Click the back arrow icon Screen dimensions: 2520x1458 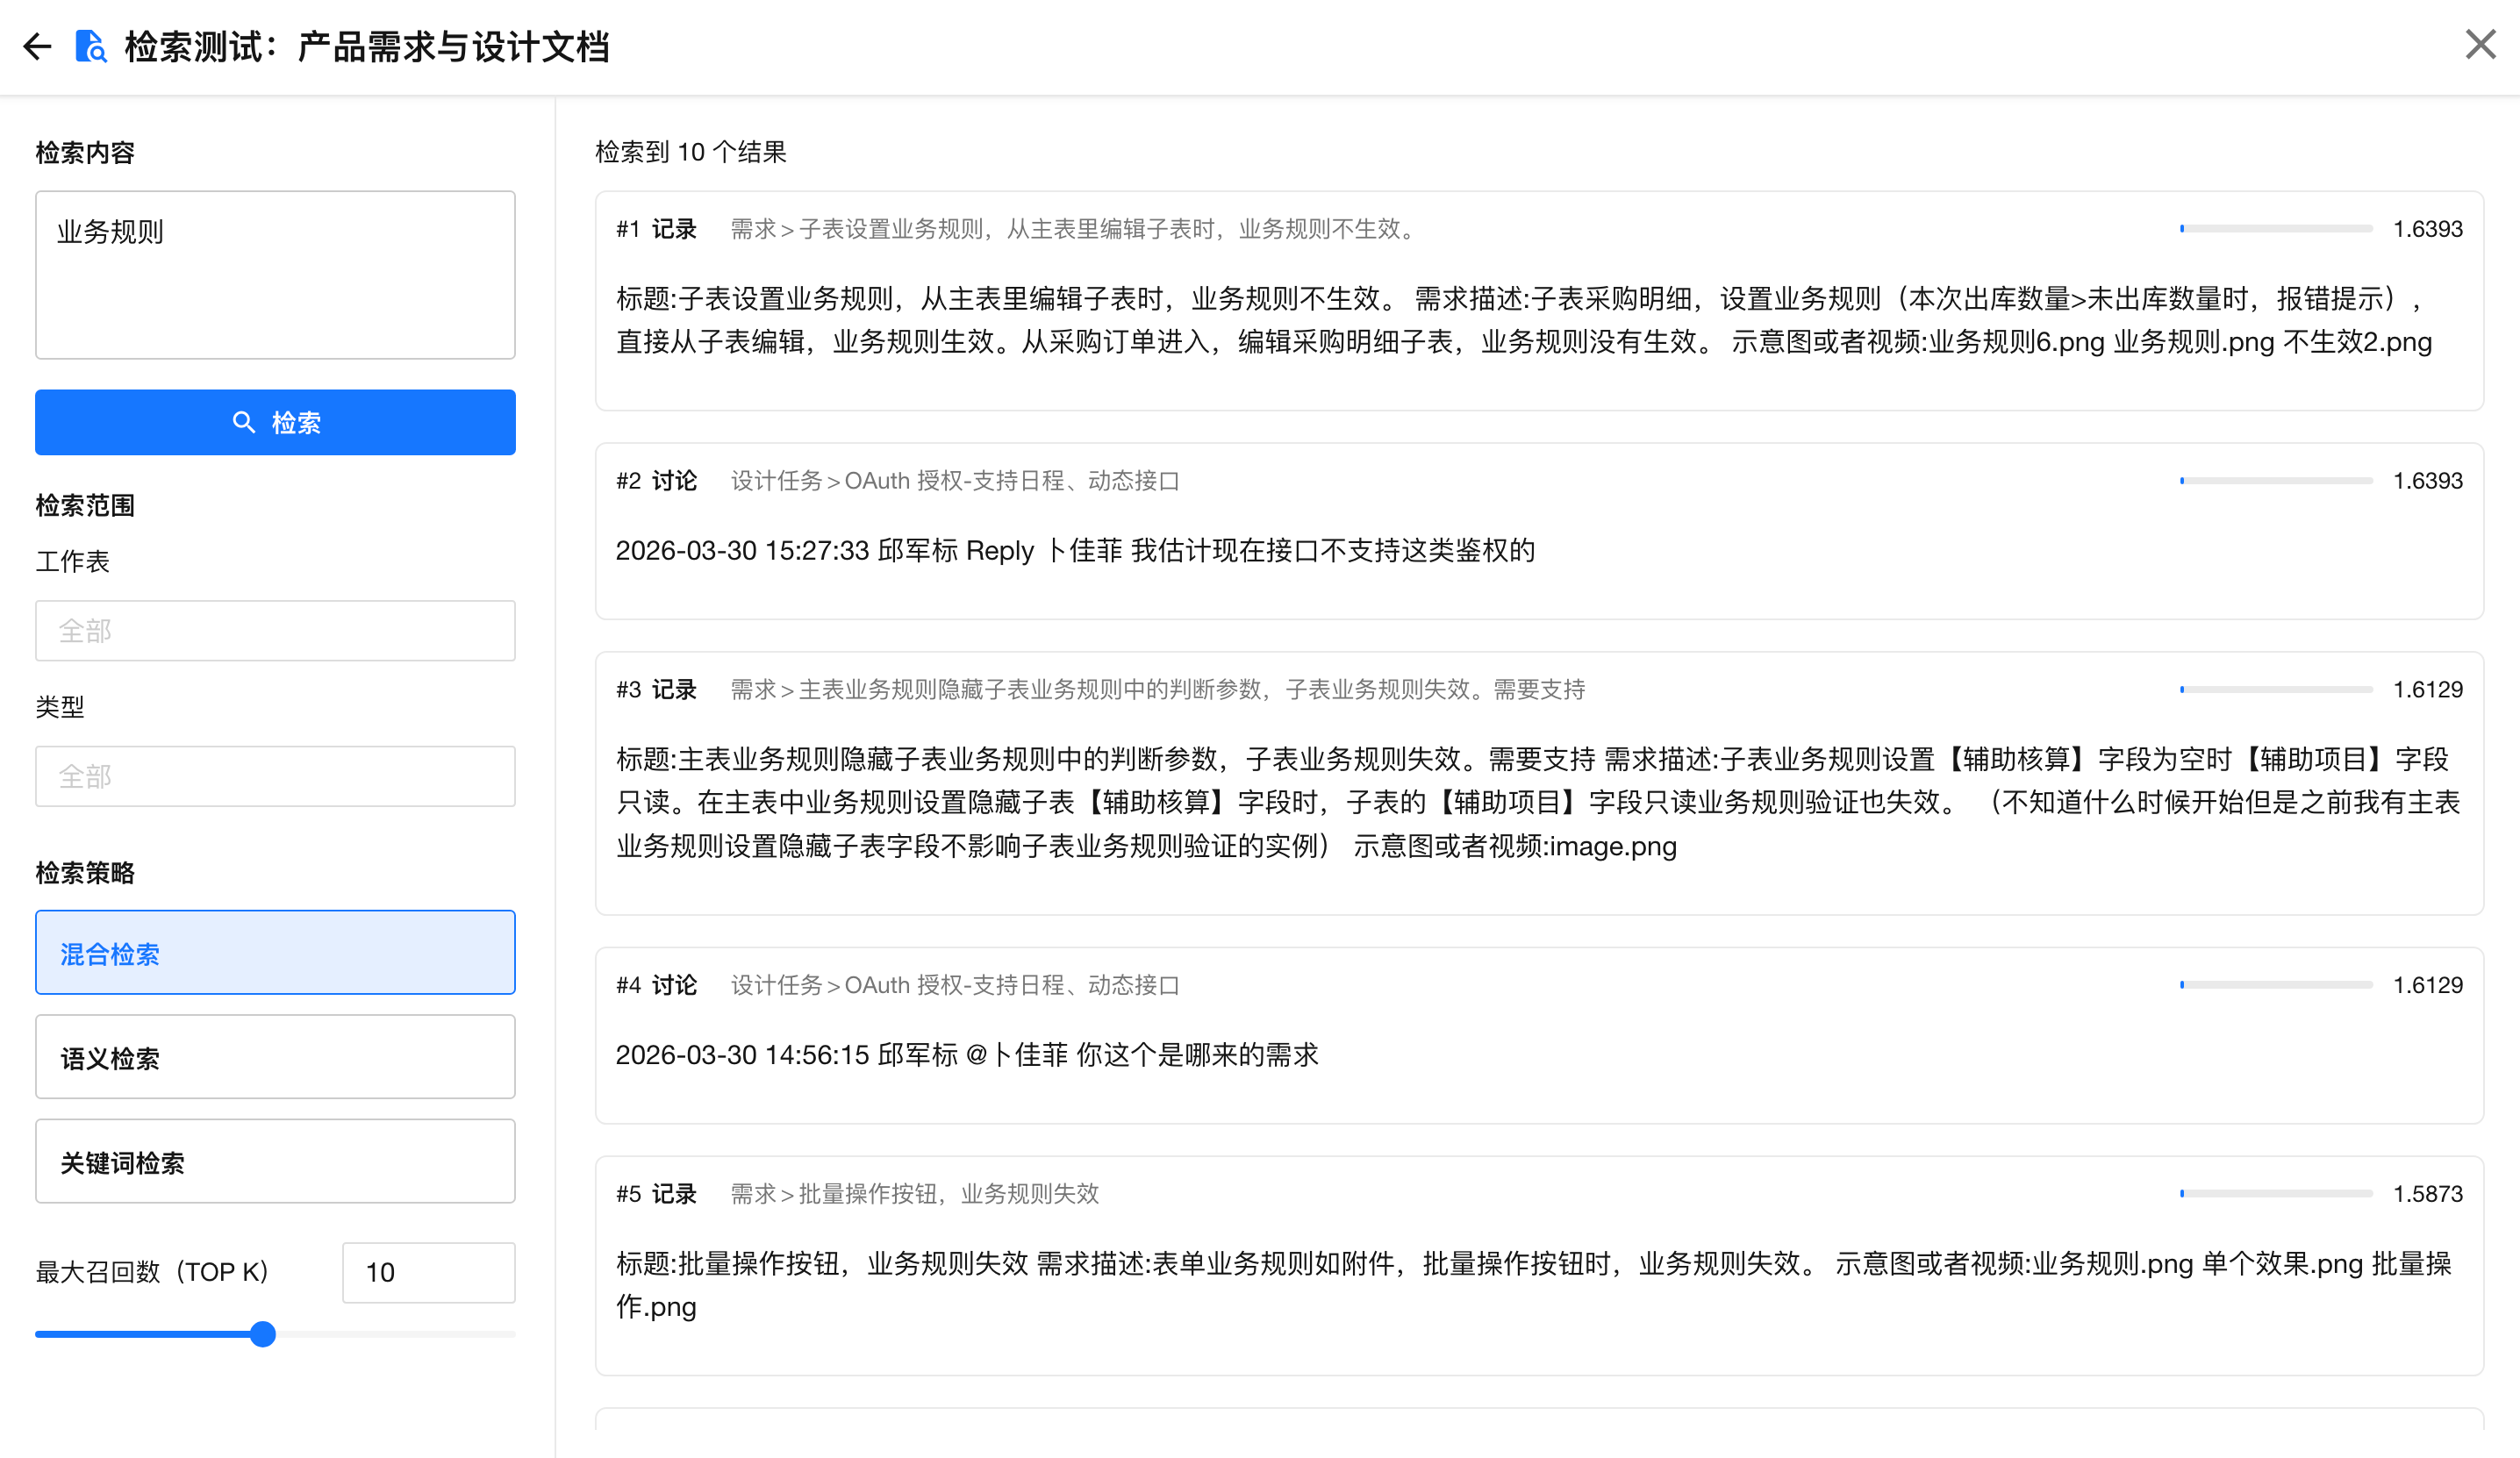37,46
